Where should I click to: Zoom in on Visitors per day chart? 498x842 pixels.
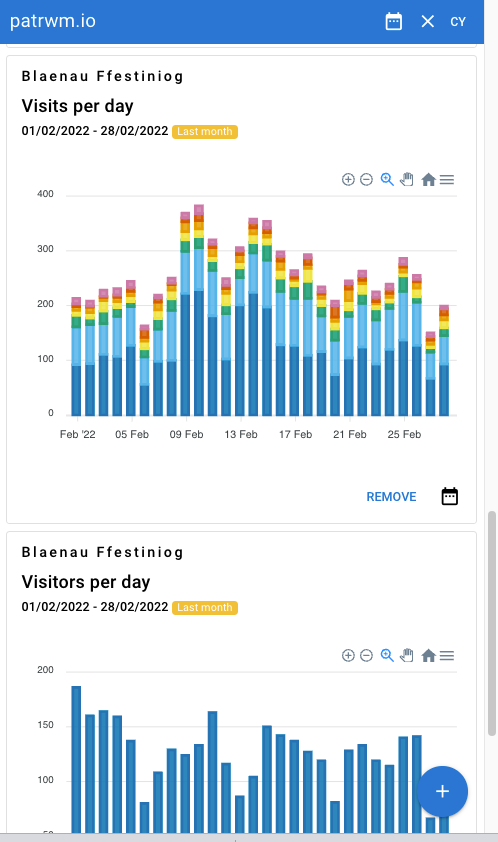(348, 655)
